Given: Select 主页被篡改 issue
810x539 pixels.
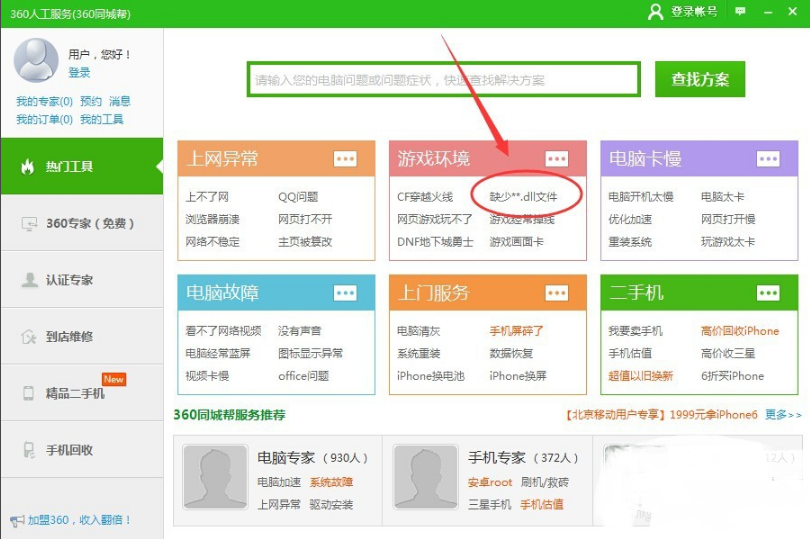Looking at the screenshot, I should tap(305, 242).
